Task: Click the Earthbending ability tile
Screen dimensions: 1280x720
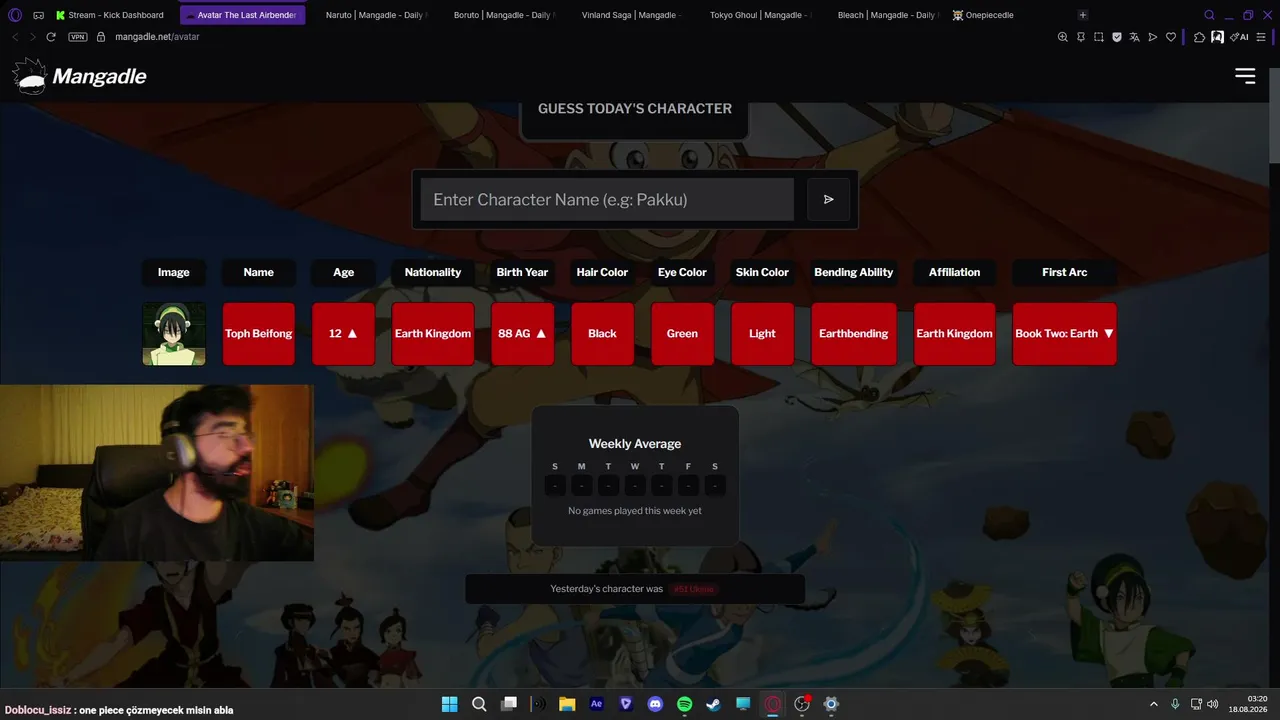Action: point(854,334)
